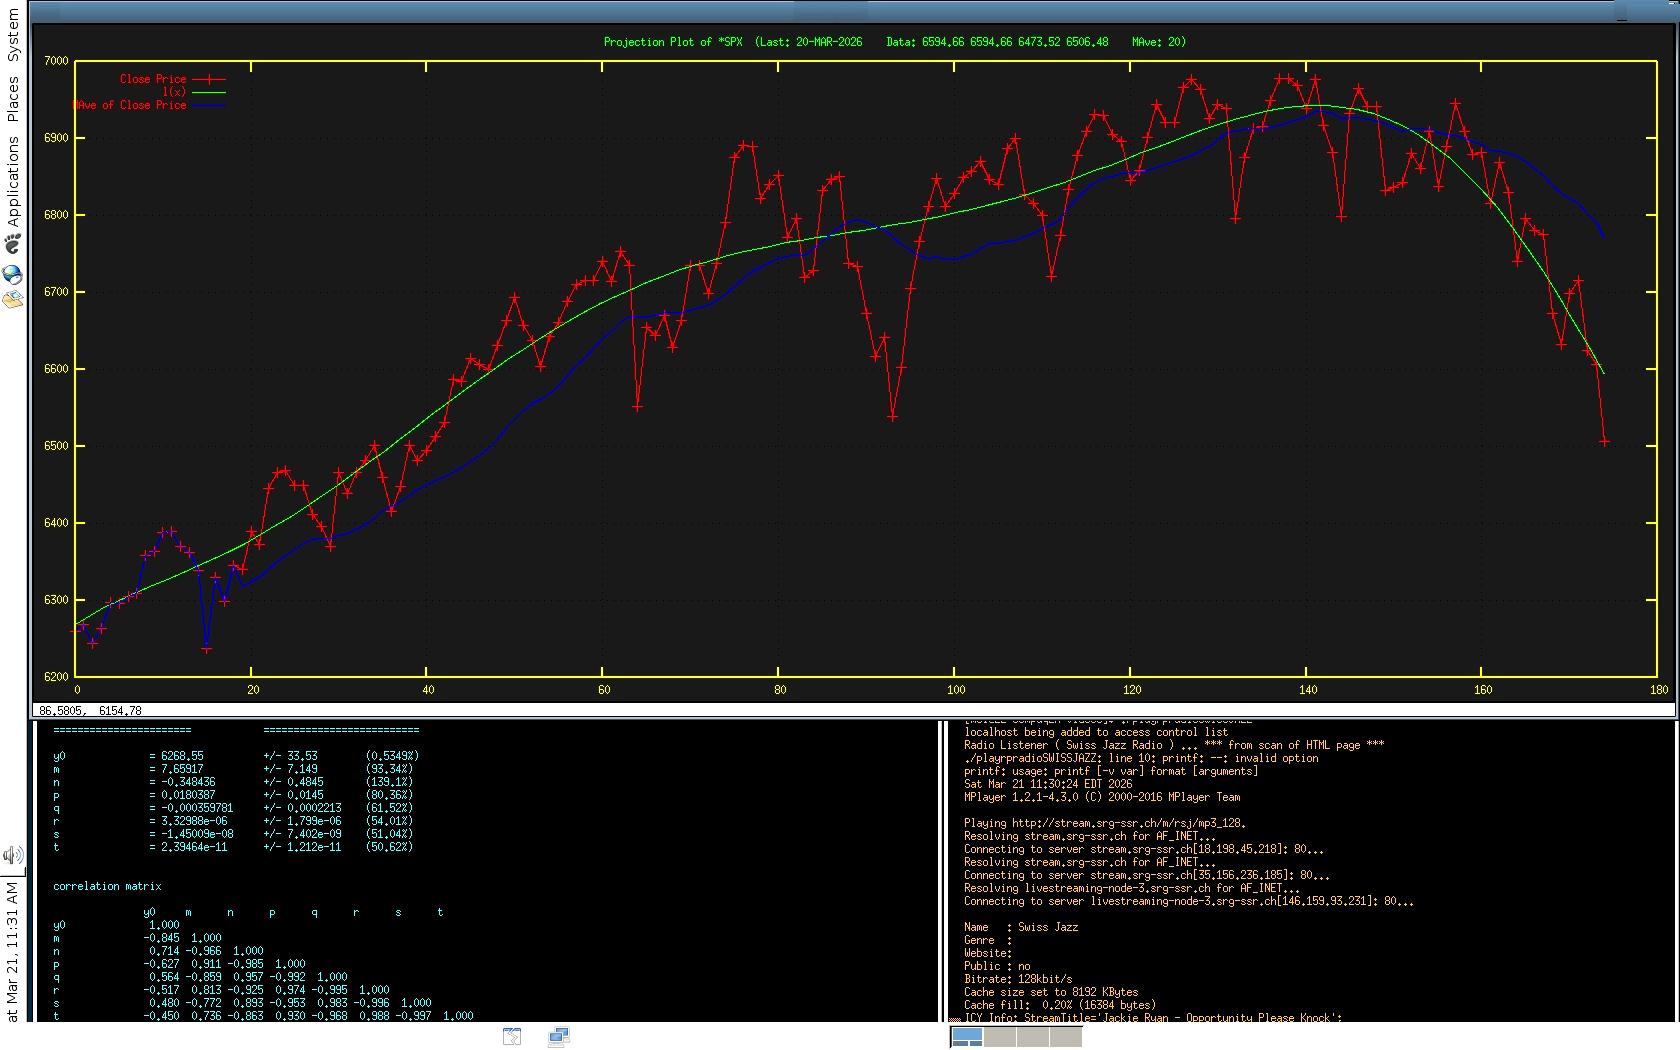The height and width of the screenshot is (1050, 1680).
Task: Switch to the fourth workspace
Action: click(1066, 1037)
